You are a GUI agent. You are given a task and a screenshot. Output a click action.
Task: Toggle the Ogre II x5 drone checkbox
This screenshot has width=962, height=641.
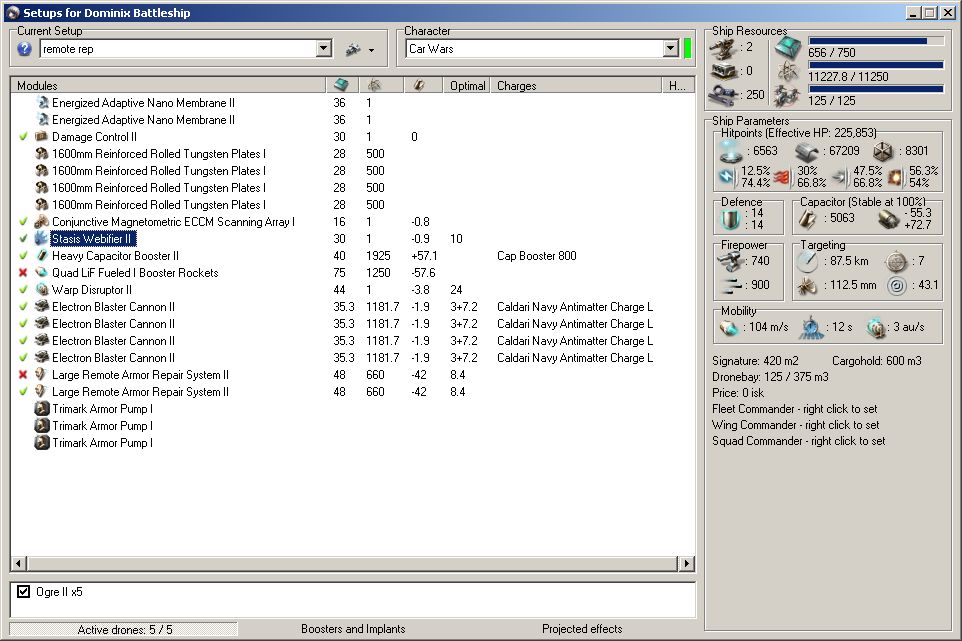(24, 592)
